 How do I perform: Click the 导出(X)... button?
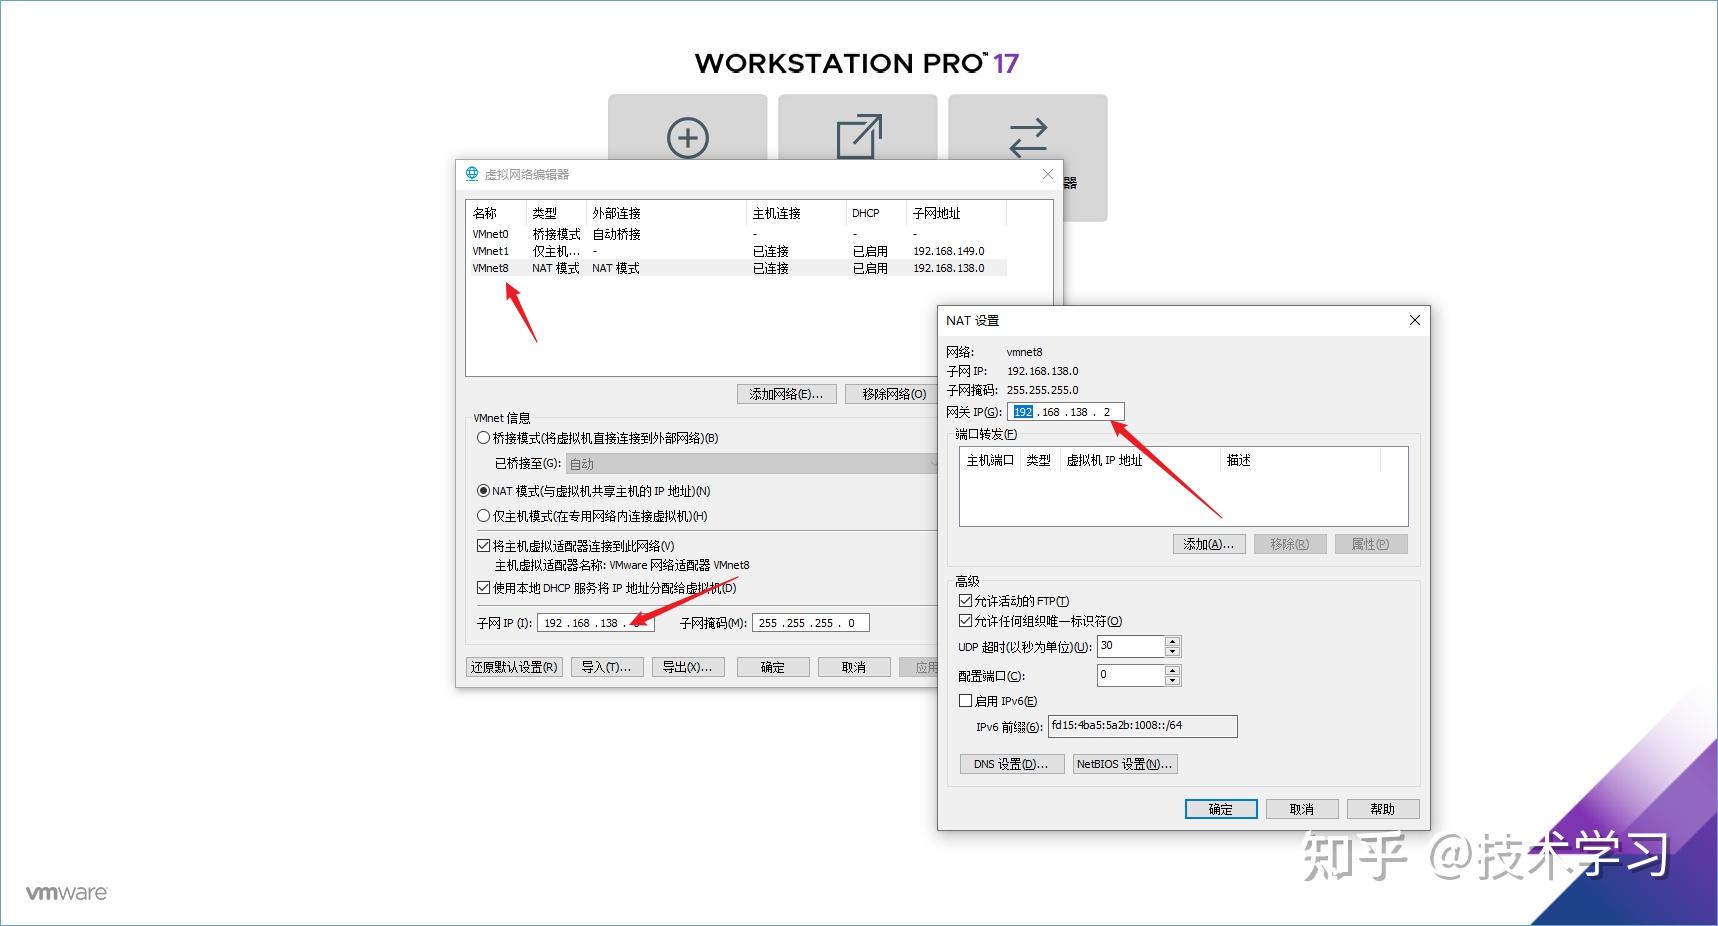687,667
